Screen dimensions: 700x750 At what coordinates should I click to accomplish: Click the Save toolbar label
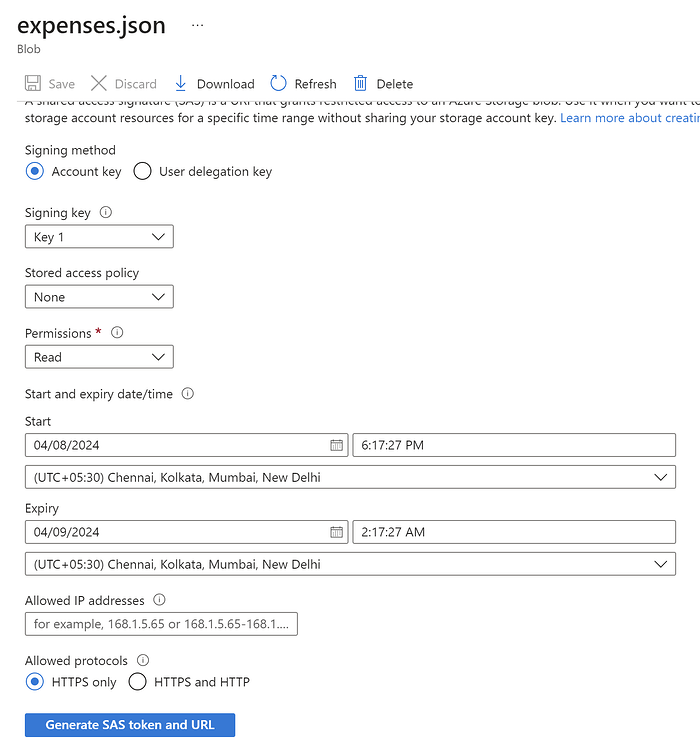(x=62, y=84)
